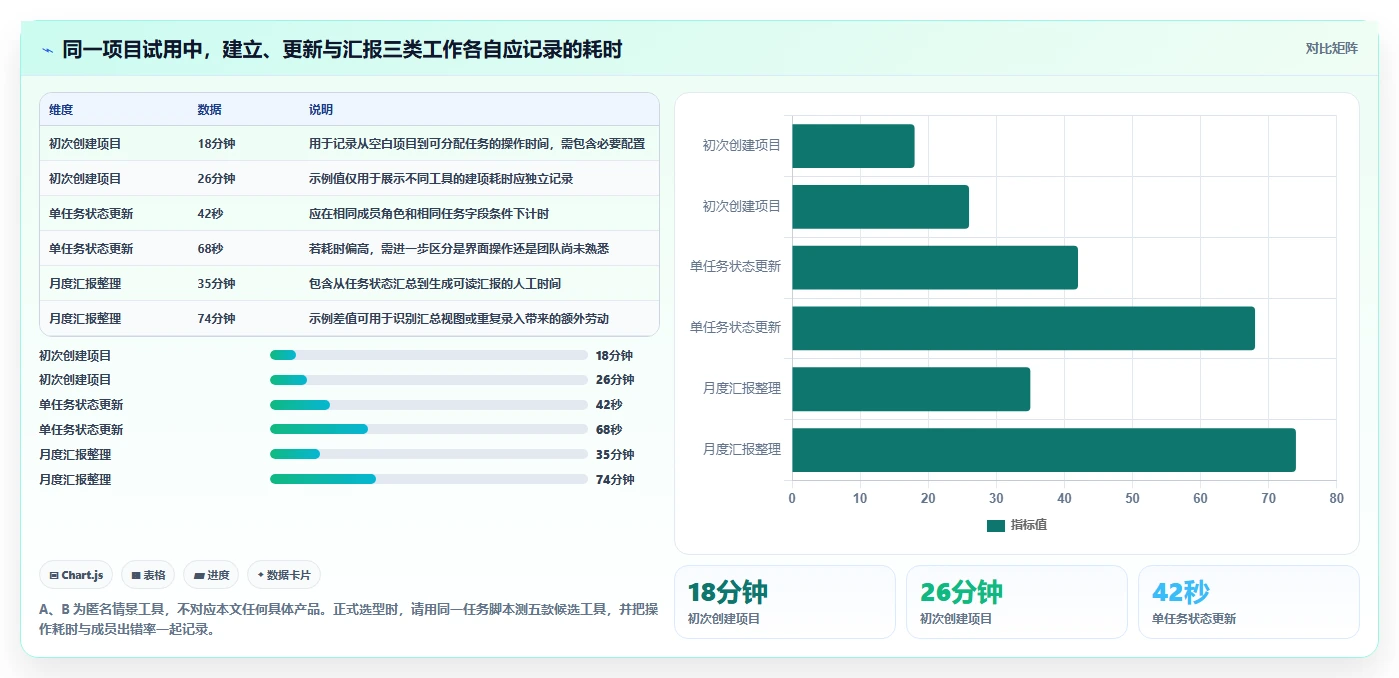Click the chart bar ending near 35
The image size is (1399, 678).
(x=911, y=389)
